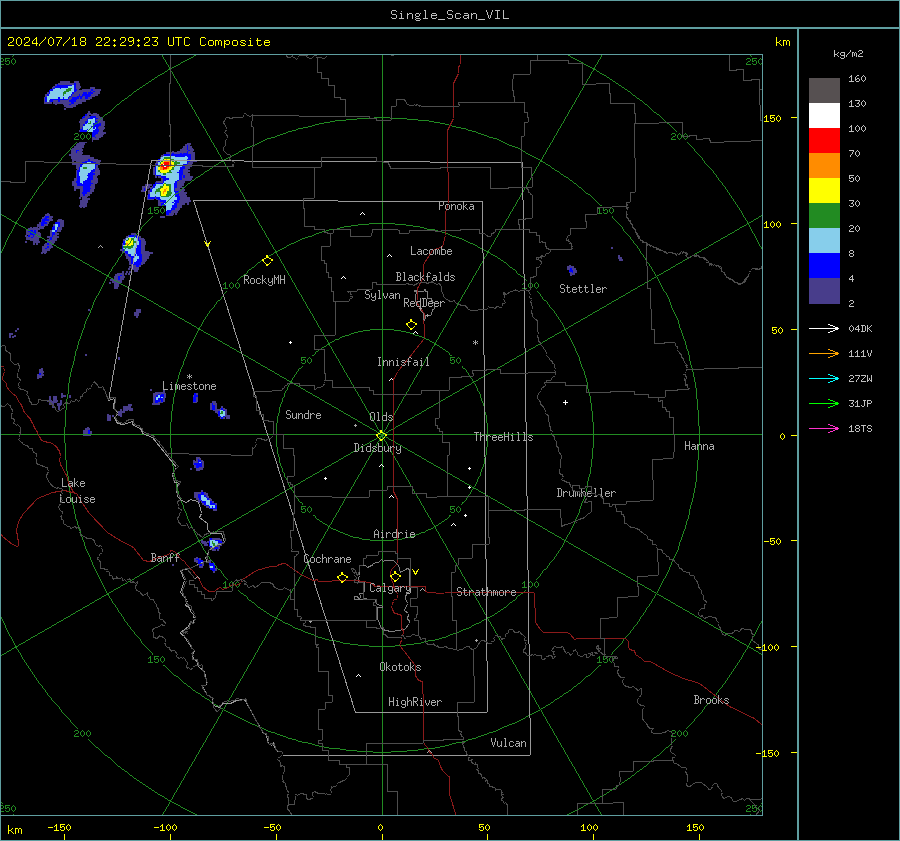Click the green 31JP arrow in legend
Screen dimensions: 900x841
(x=824, y=404)
